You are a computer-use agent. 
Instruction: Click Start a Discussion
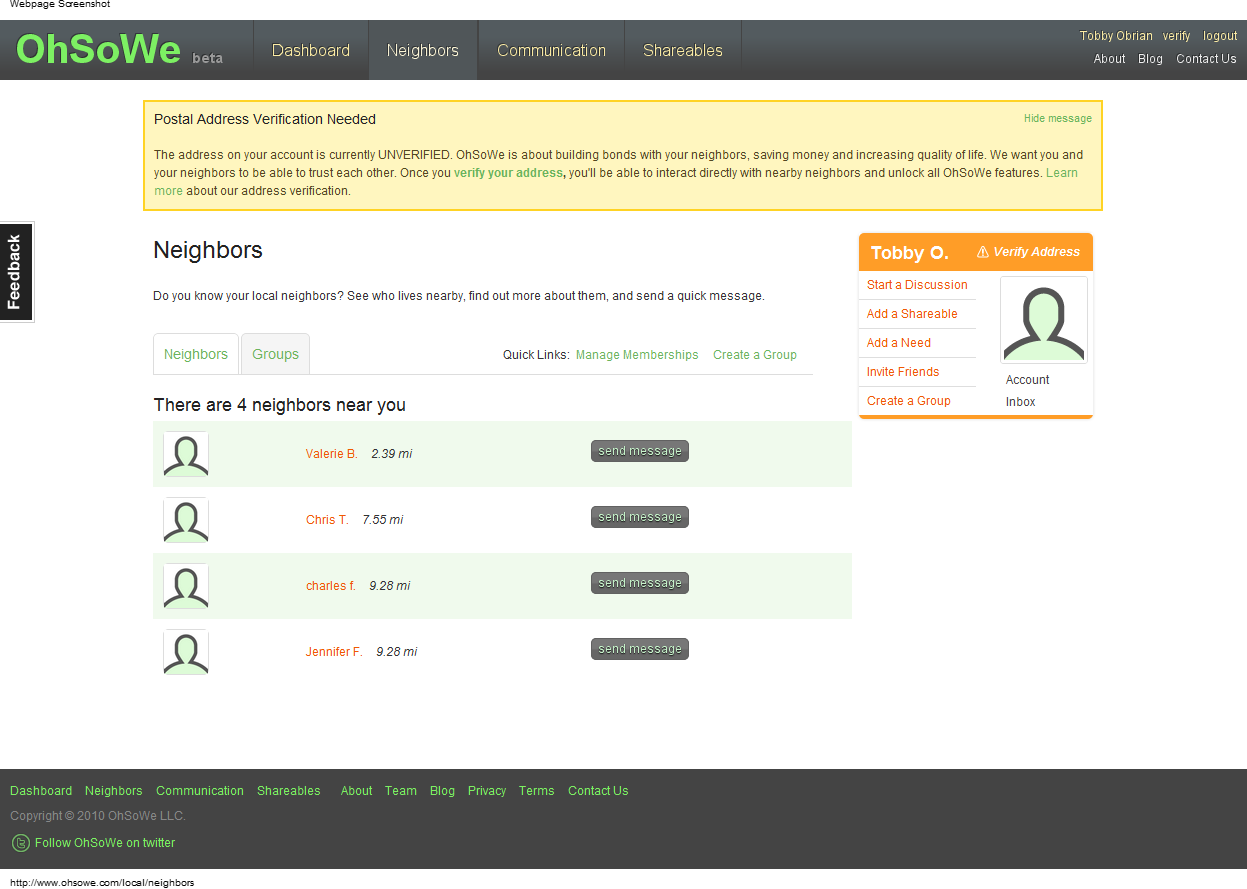917,285
